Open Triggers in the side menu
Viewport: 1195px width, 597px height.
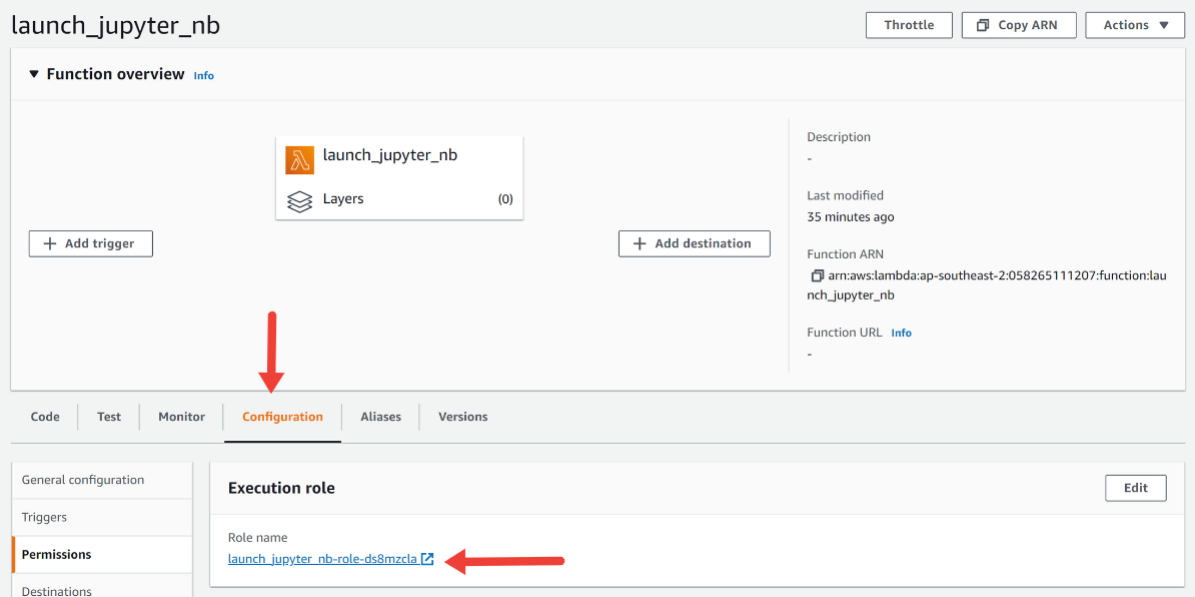tap(44, 517)
